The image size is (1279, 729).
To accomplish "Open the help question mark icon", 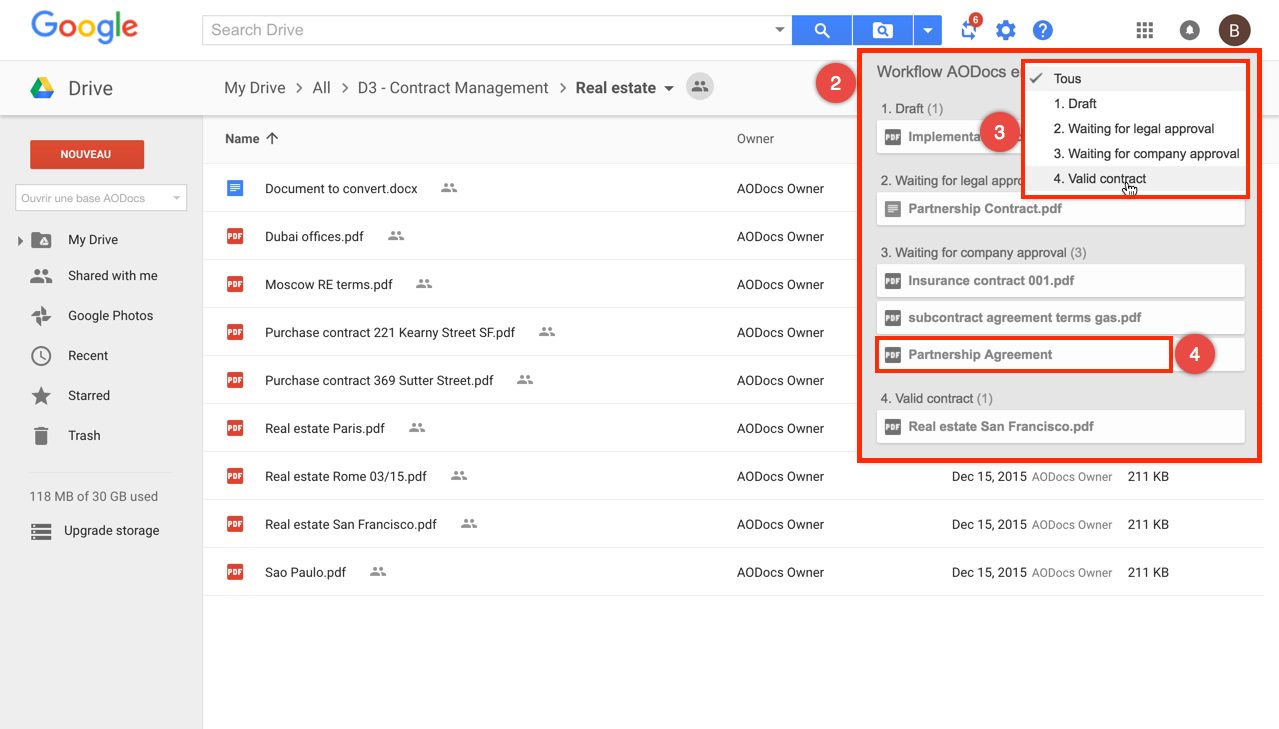I will click(x=1043, y=30).
